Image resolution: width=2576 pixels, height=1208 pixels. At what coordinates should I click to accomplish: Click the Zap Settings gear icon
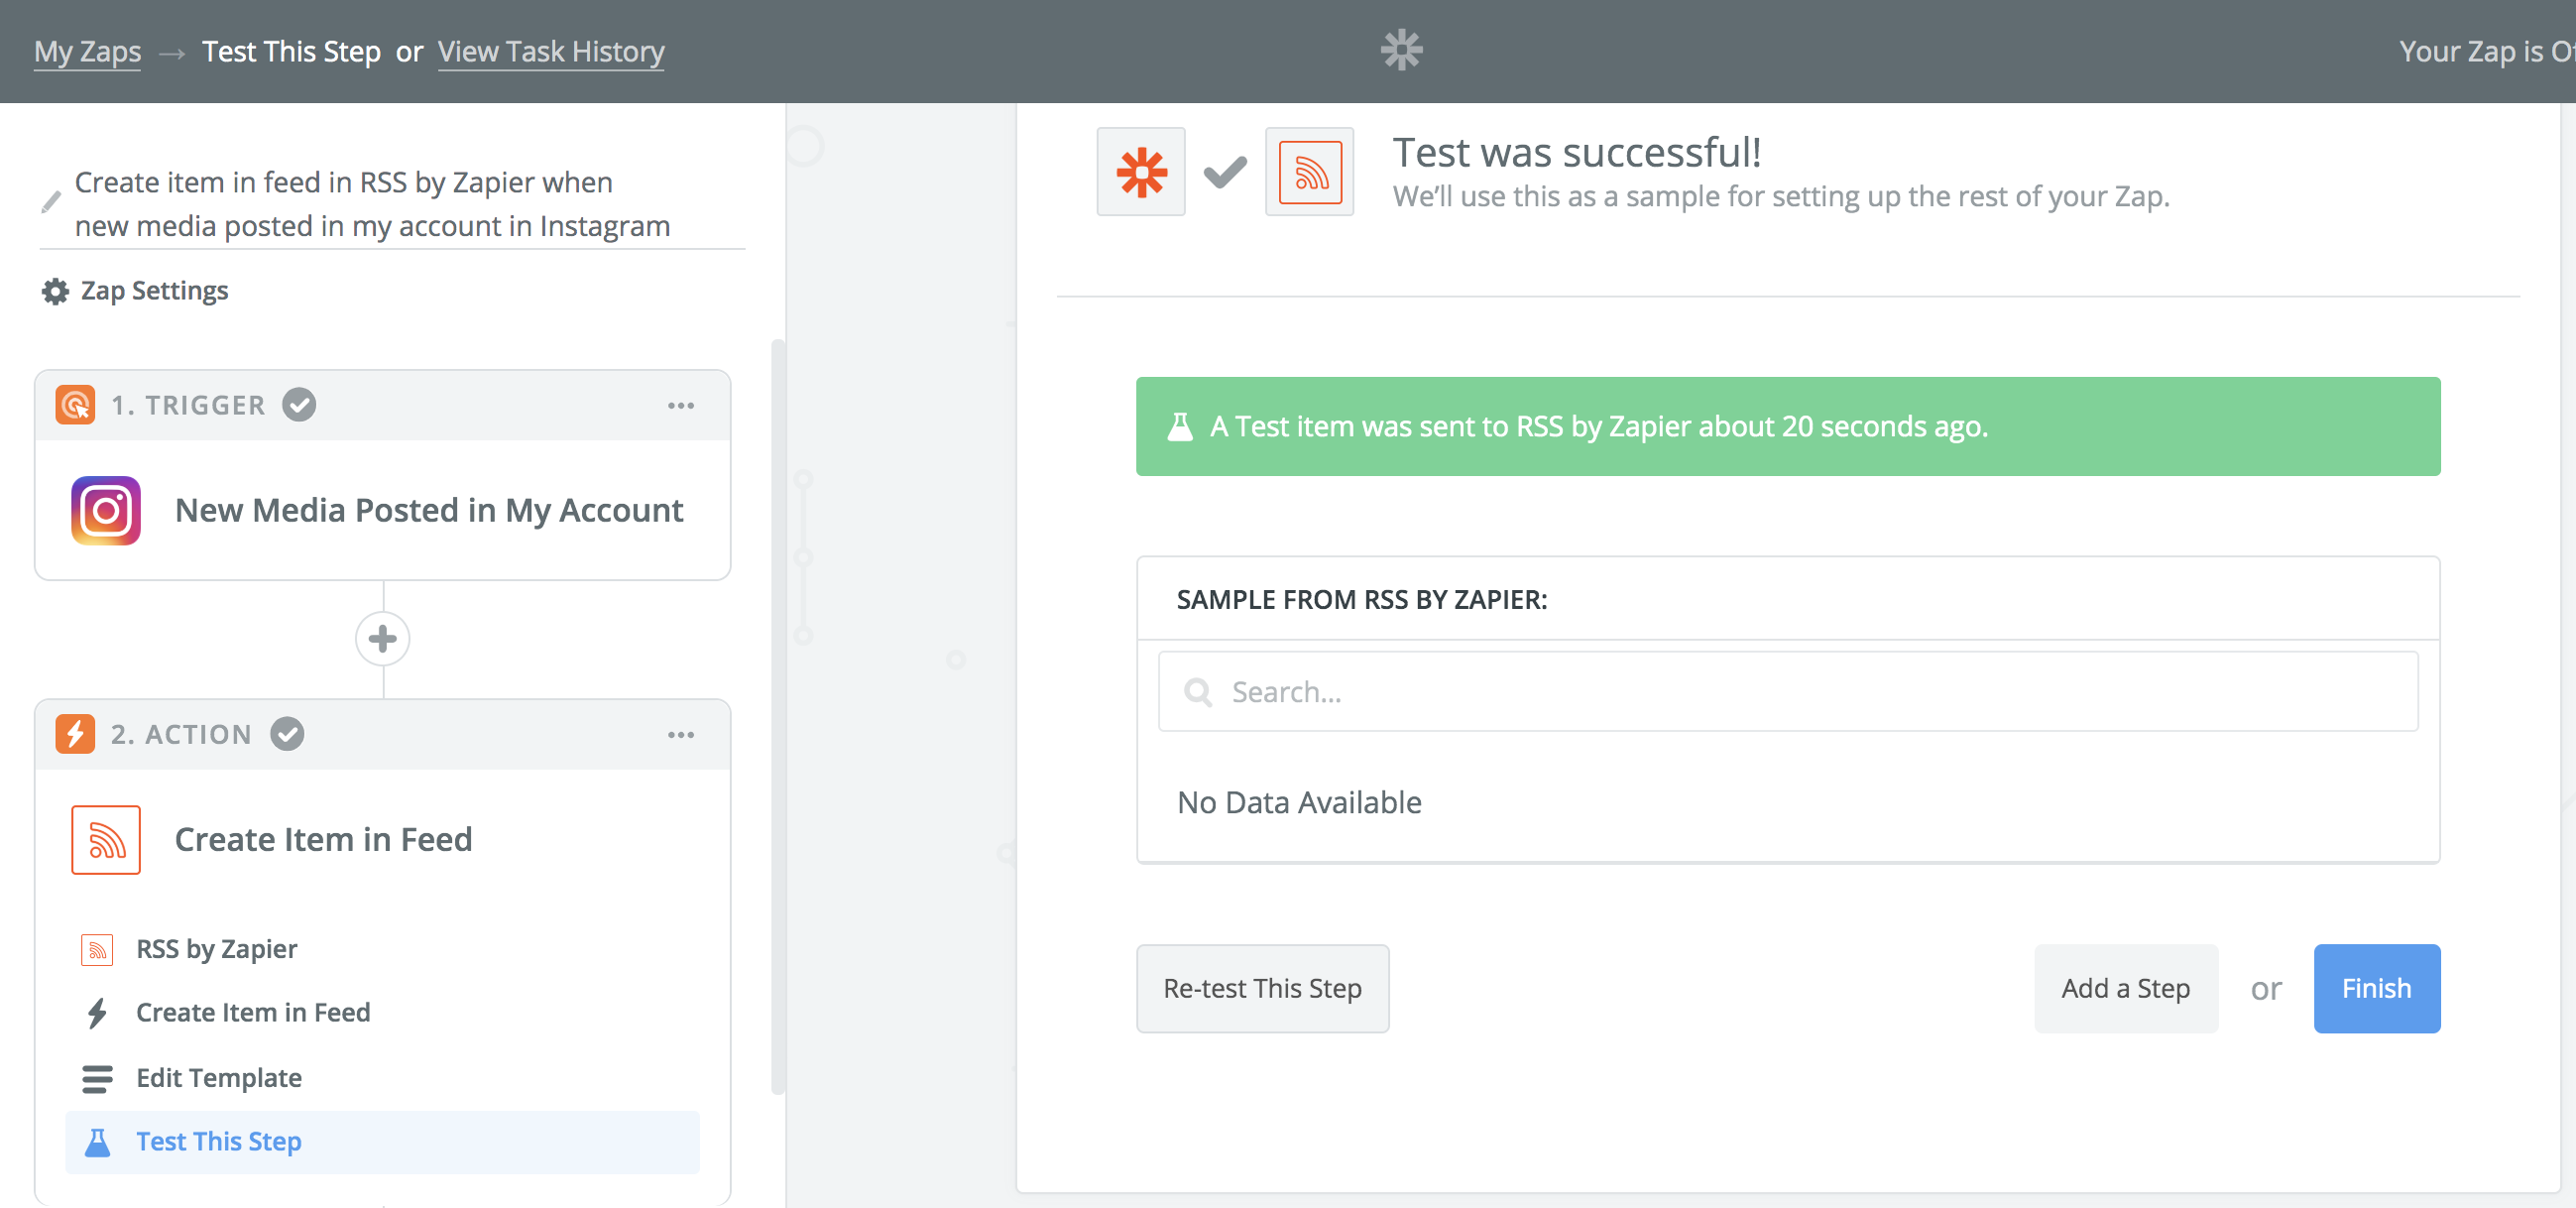pos(55,291)
